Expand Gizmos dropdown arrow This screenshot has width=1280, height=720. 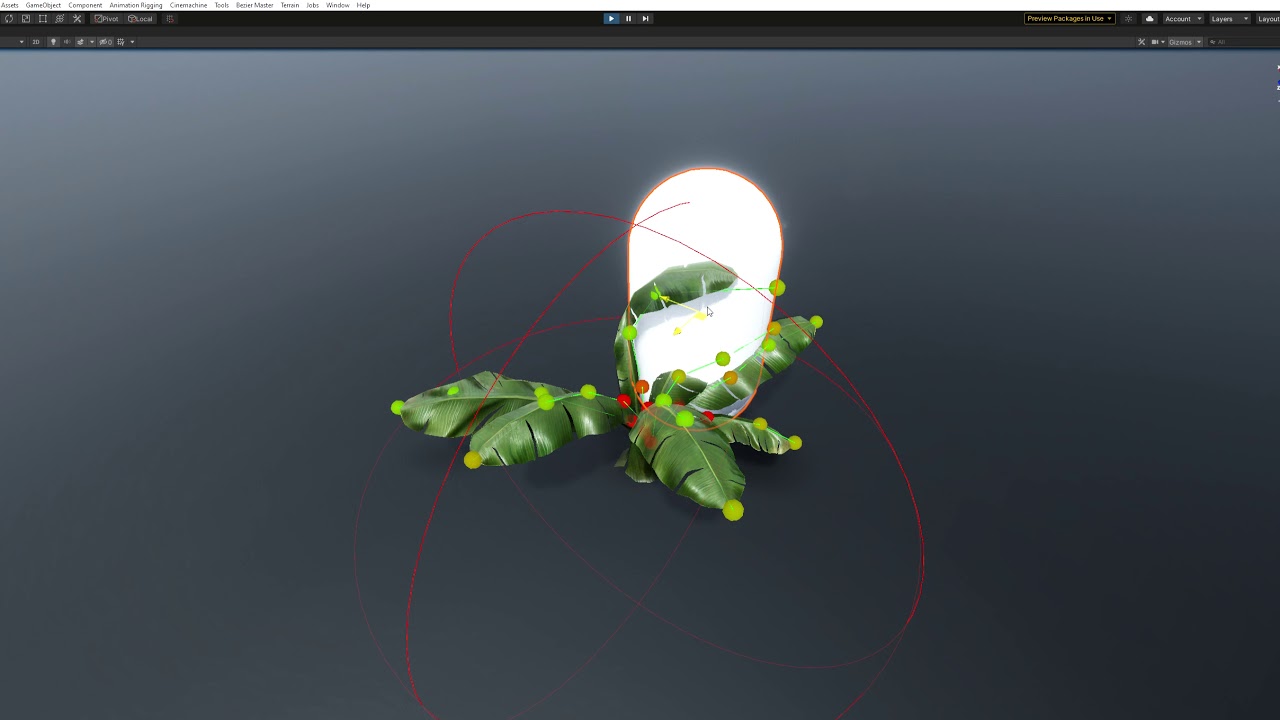pyautogui.click(x=1199, y=42)
